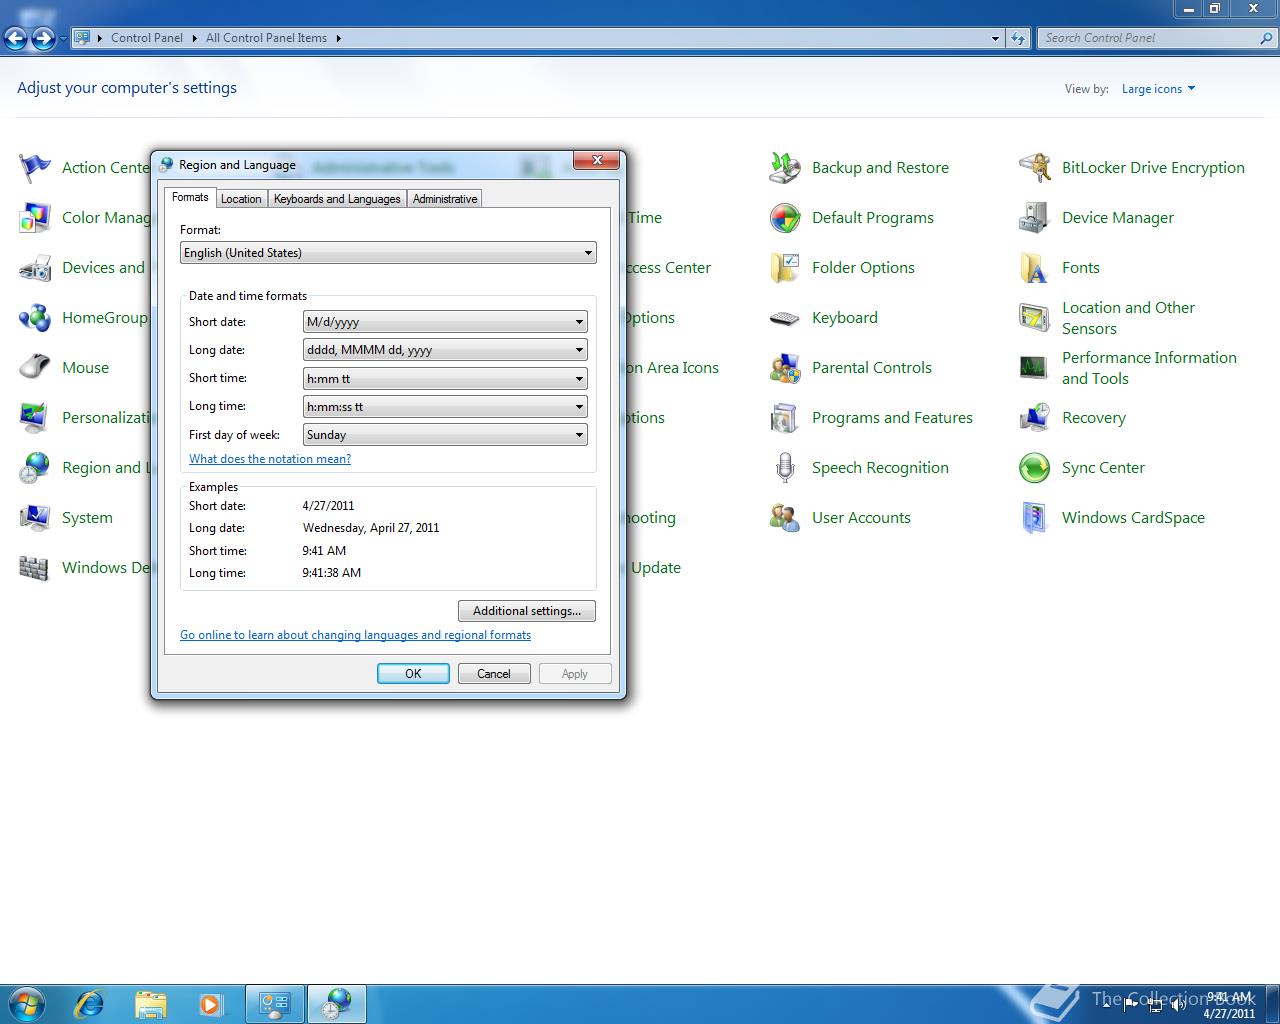Switch to Keyboards and Languages tab

tap(337, 199)
